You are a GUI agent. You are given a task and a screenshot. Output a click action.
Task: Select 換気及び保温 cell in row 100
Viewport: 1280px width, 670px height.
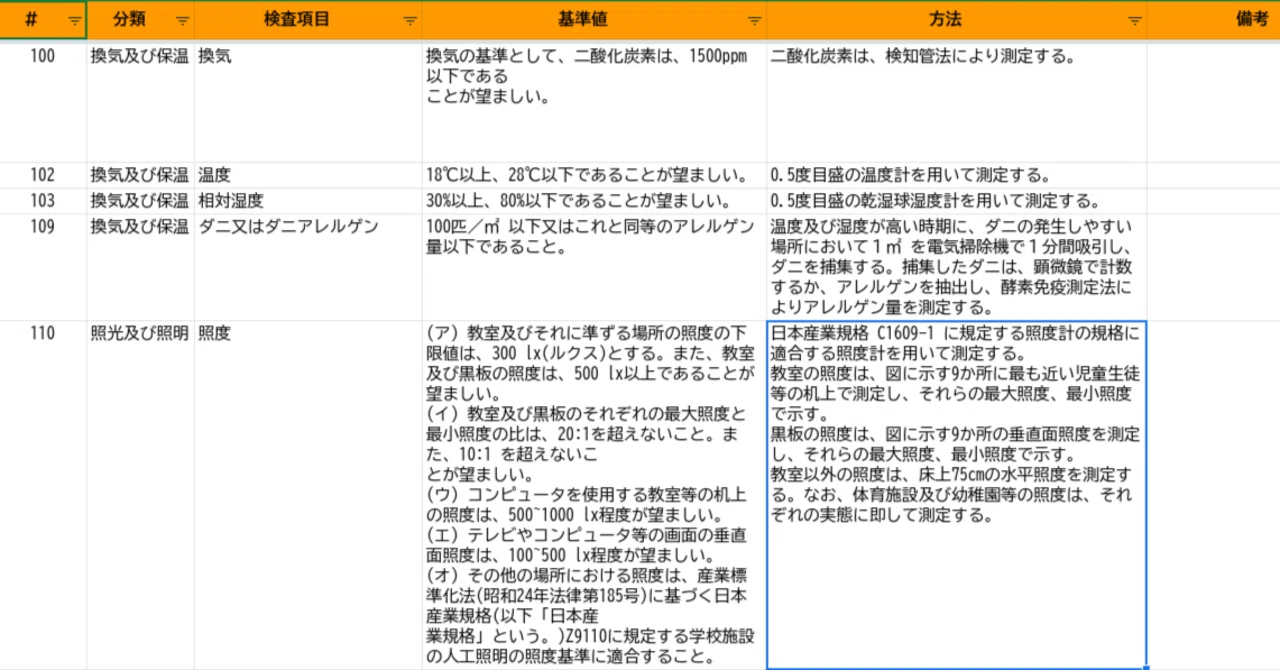tap(140, 101)
